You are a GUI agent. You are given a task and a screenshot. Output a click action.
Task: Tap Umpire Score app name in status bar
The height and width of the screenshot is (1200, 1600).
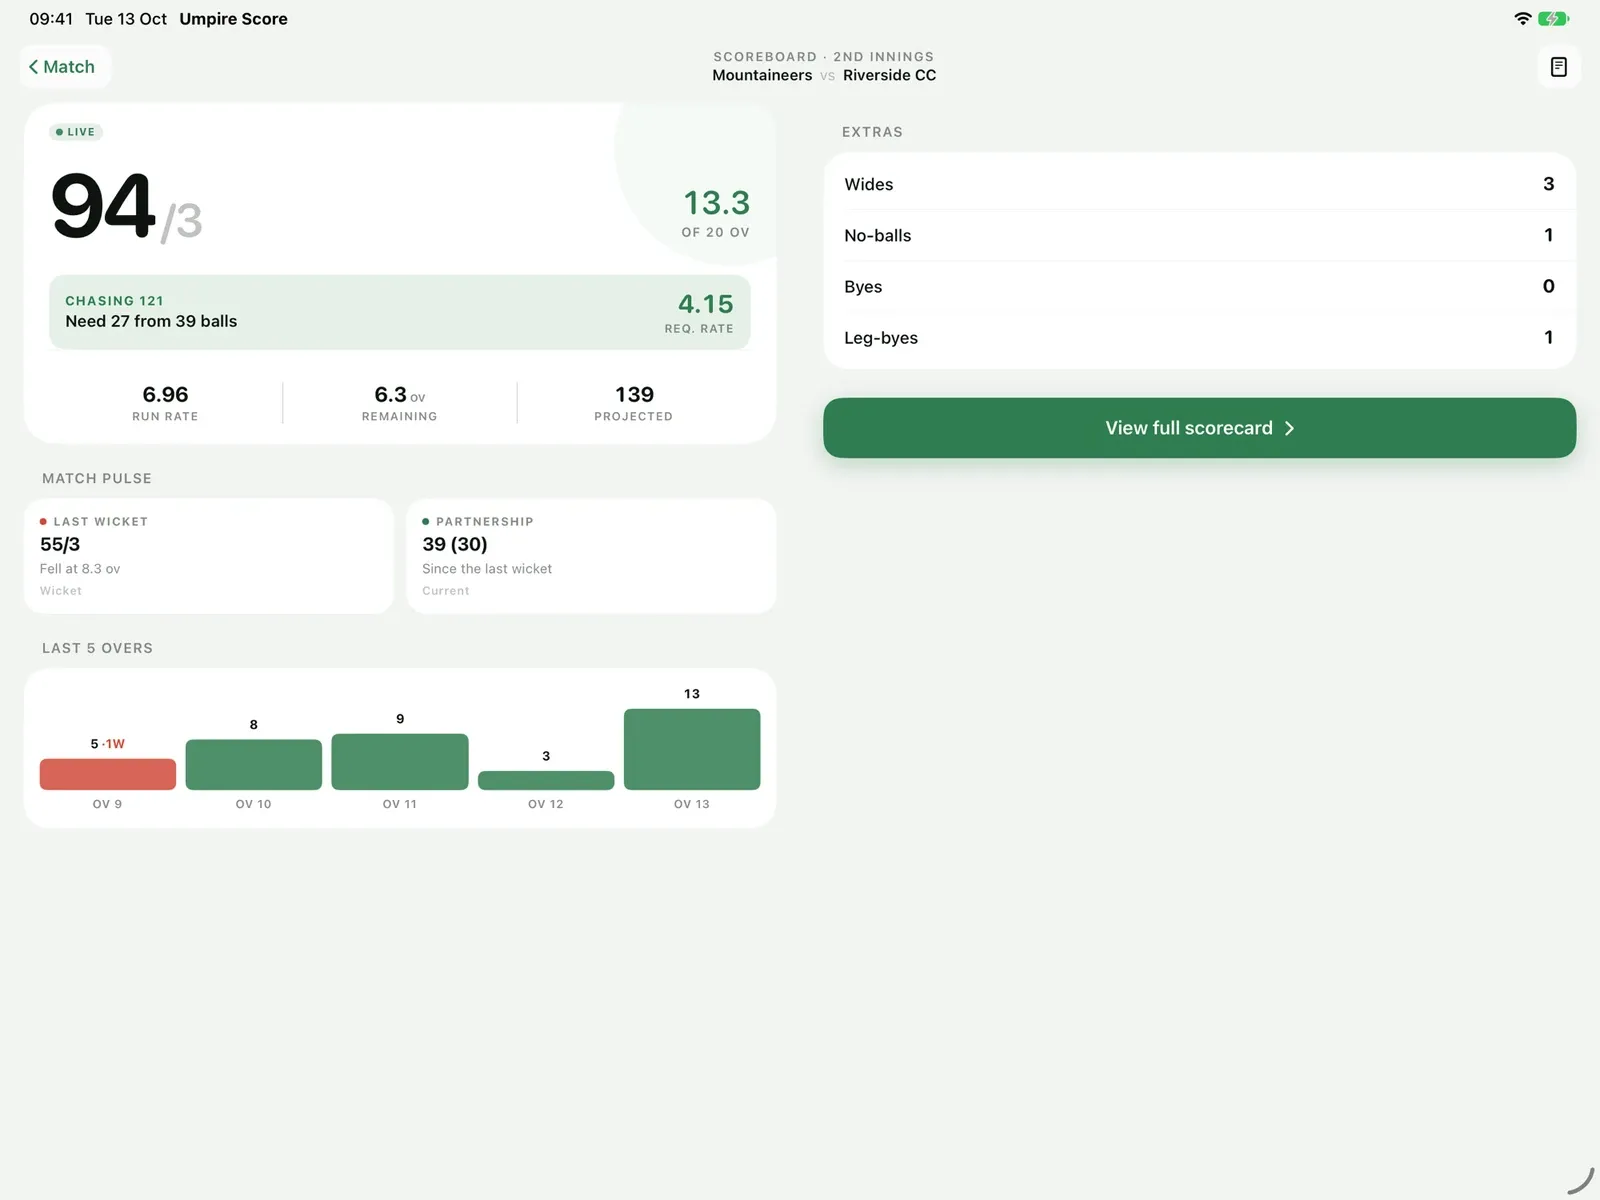[233, 19]
